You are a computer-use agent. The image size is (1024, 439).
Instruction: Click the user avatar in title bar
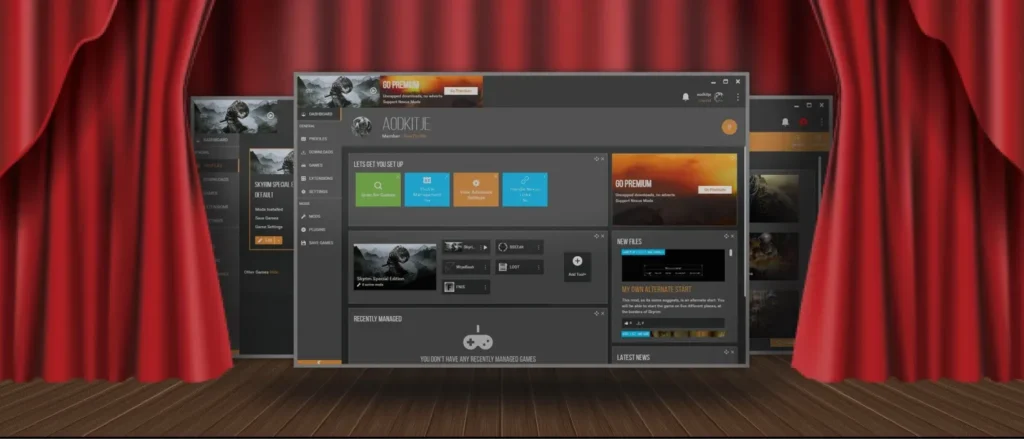(718, 97)
